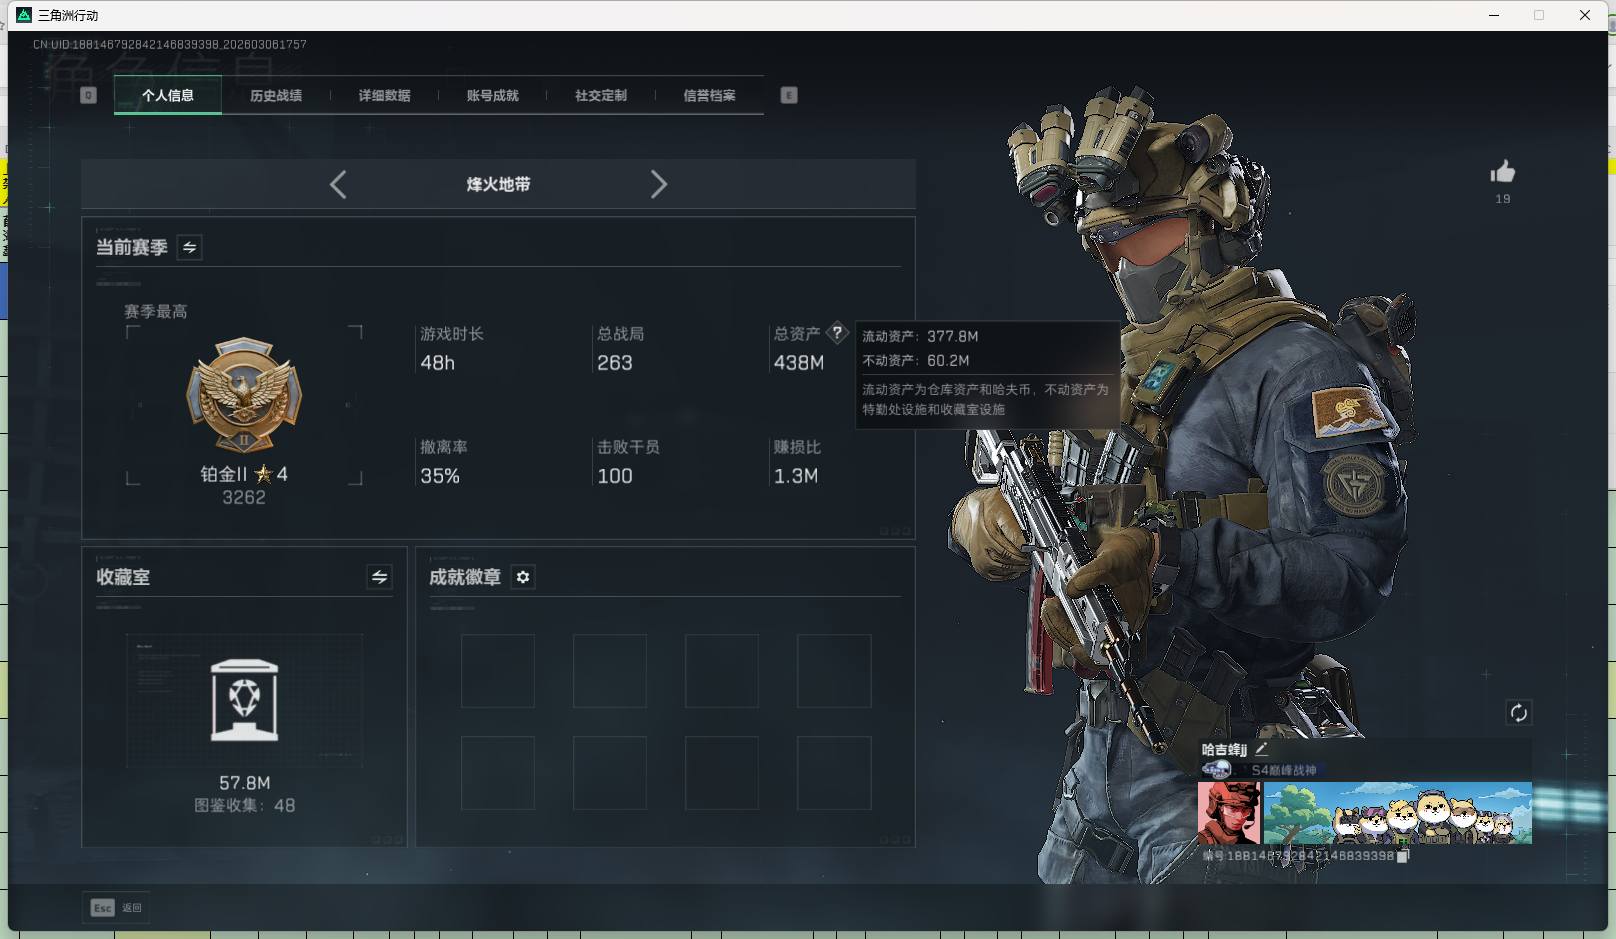This screenshot has height=939, width=1616.
Task: Open the 详细数据 tab
Action: pos(384,95)
